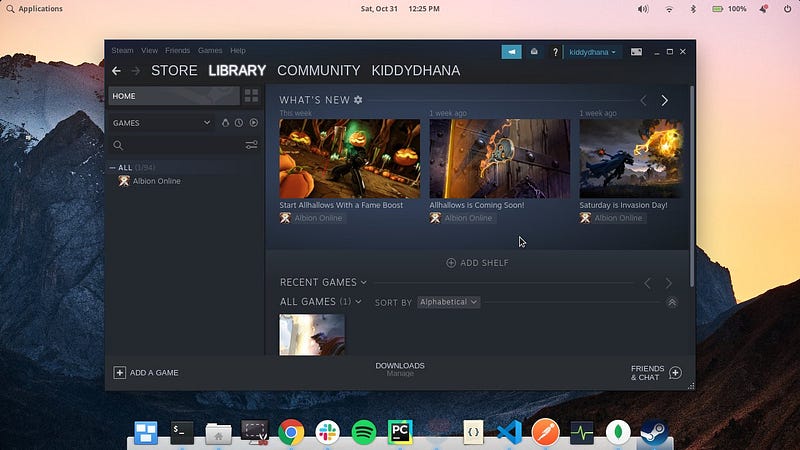Open advanced filter sliders icon
800x450 pixels.
click(x=252, y=145)
